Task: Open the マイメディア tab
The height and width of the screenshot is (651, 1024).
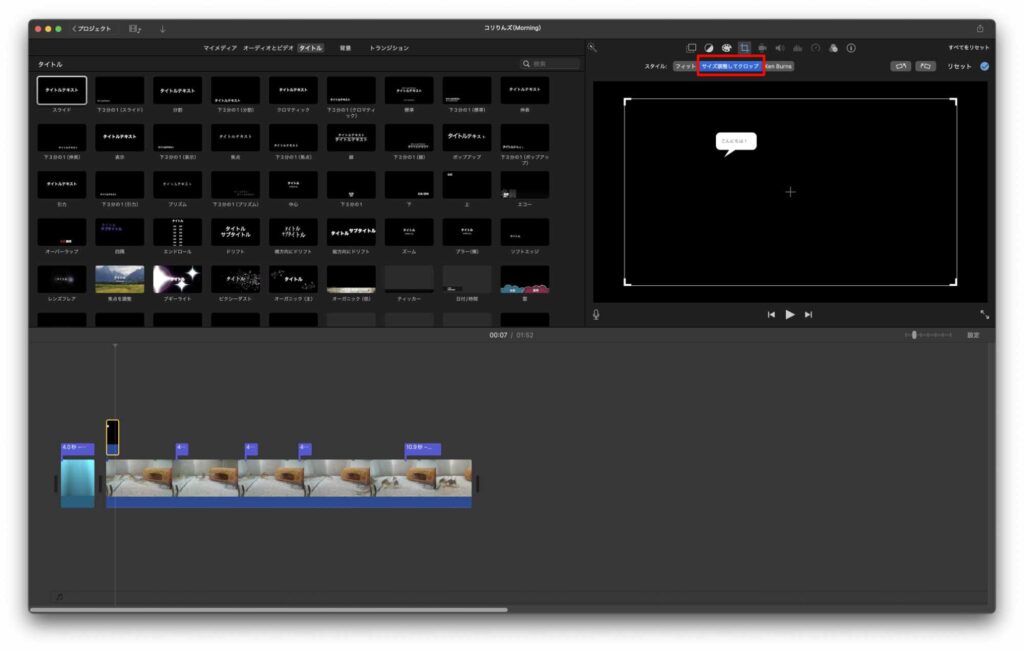Action: 219,47
